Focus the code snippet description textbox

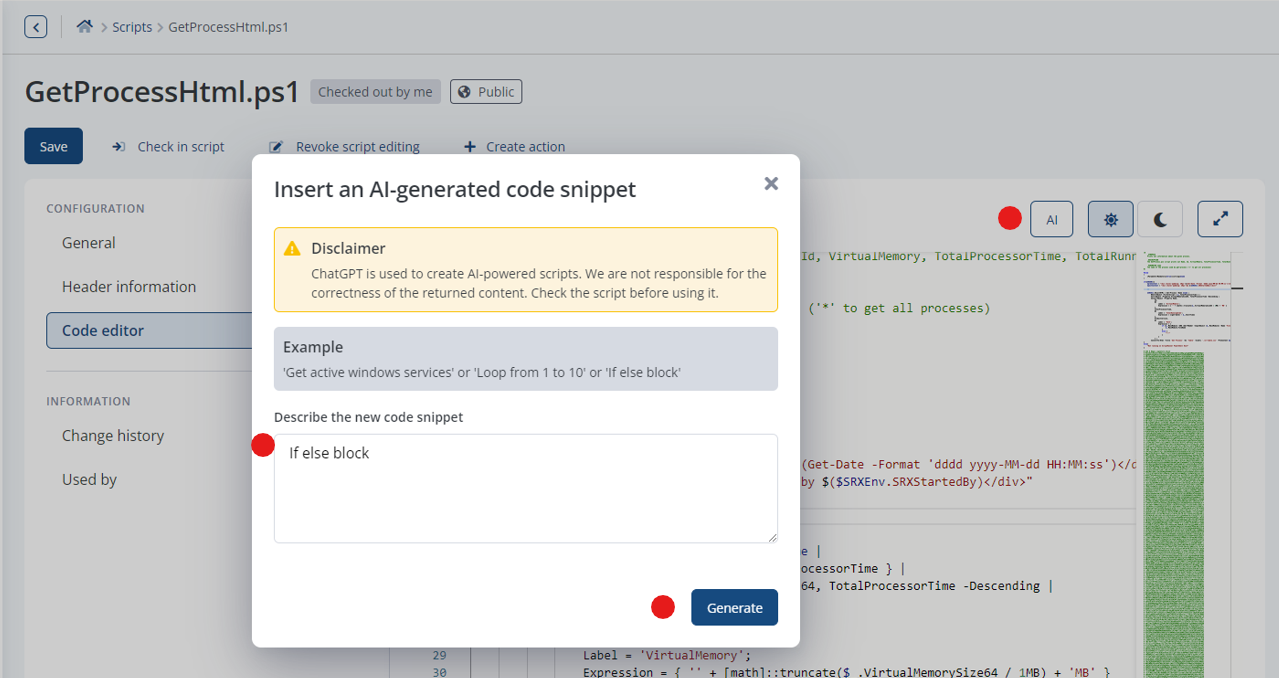point(526,489)
